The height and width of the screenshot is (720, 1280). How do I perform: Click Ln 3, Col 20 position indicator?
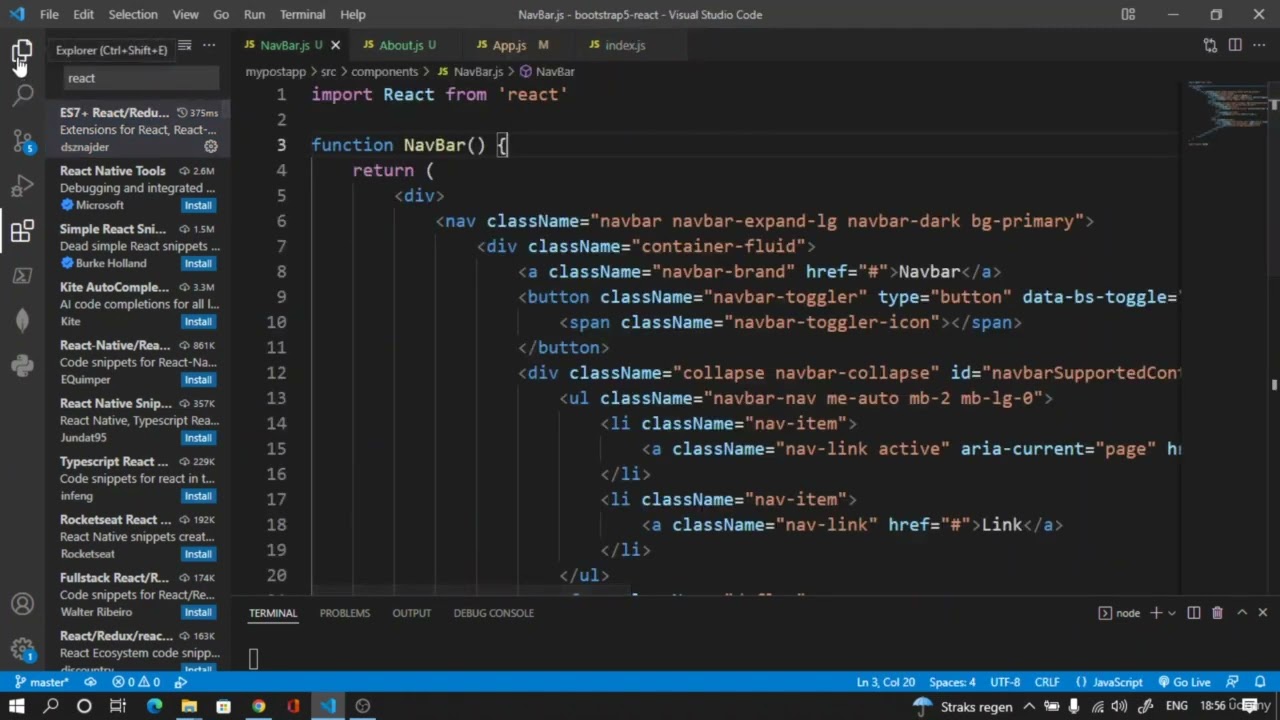pos(885,682)
